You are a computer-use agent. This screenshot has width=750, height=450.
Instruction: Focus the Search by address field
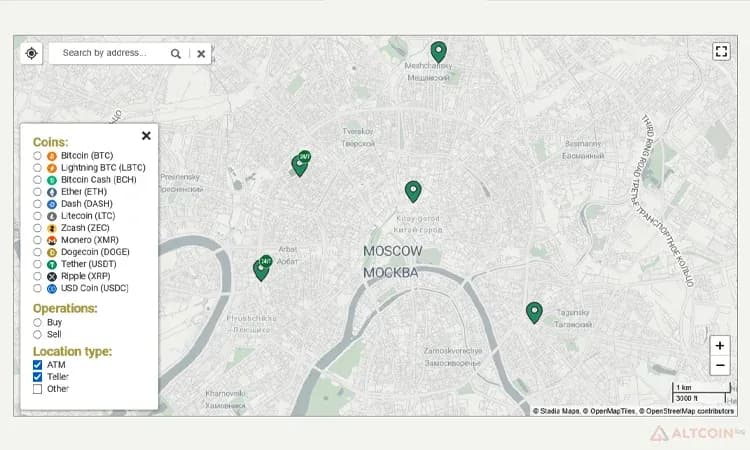[x=109, y=53]
